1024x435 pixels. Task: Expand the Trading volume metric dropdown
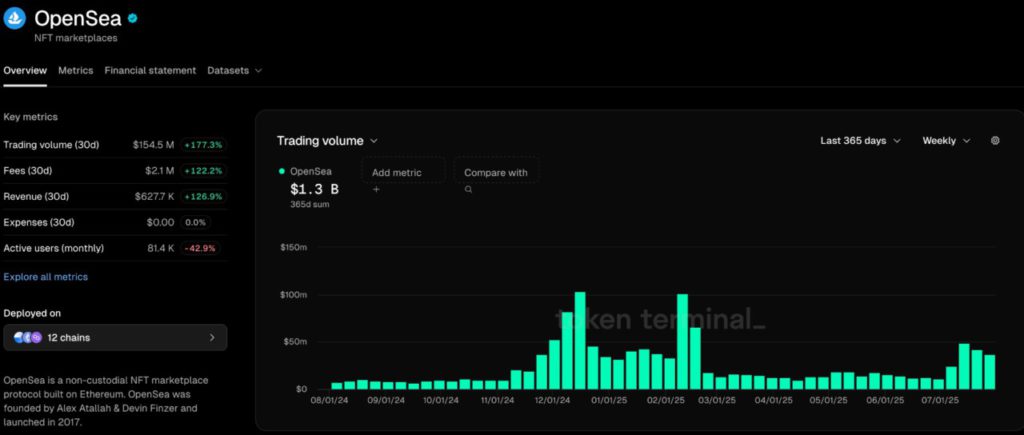[x=327, y=141]
